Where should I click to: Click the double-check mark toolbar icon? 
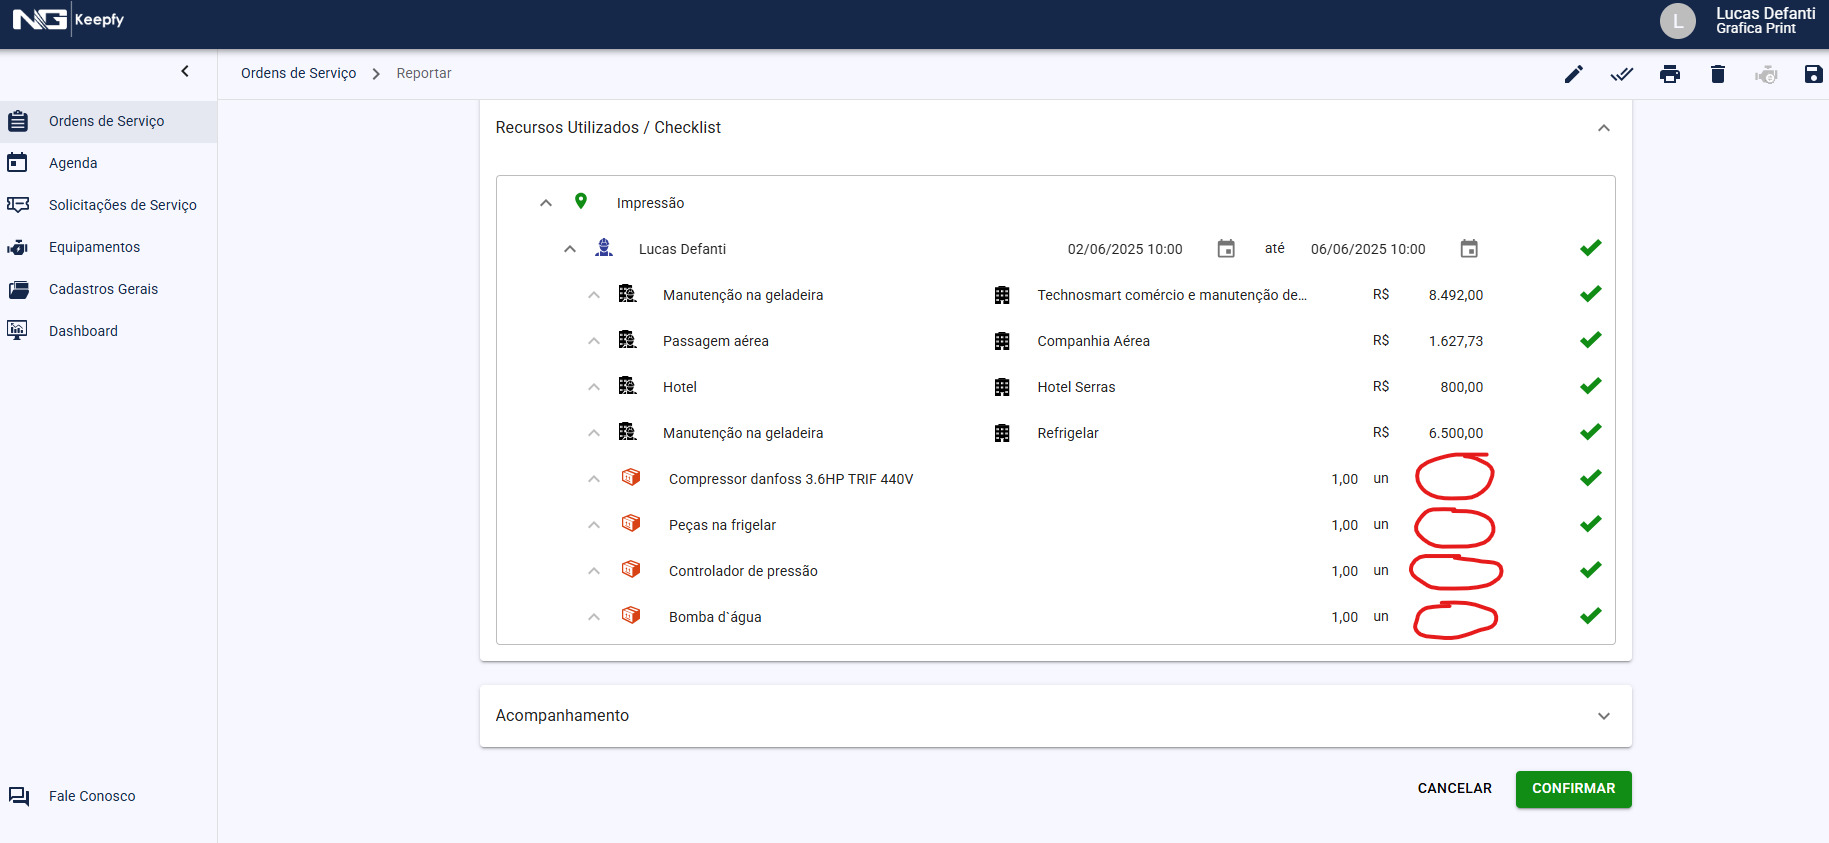(x=1621, y=74)
